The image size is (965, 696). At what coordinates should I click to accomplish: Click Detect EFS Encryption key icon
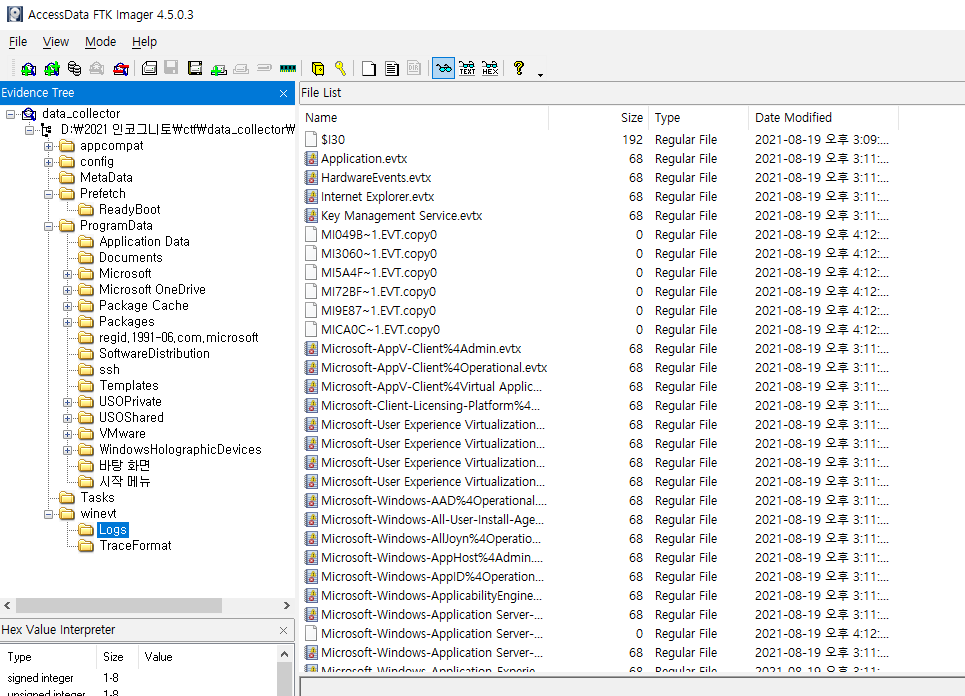click(340, 68)
